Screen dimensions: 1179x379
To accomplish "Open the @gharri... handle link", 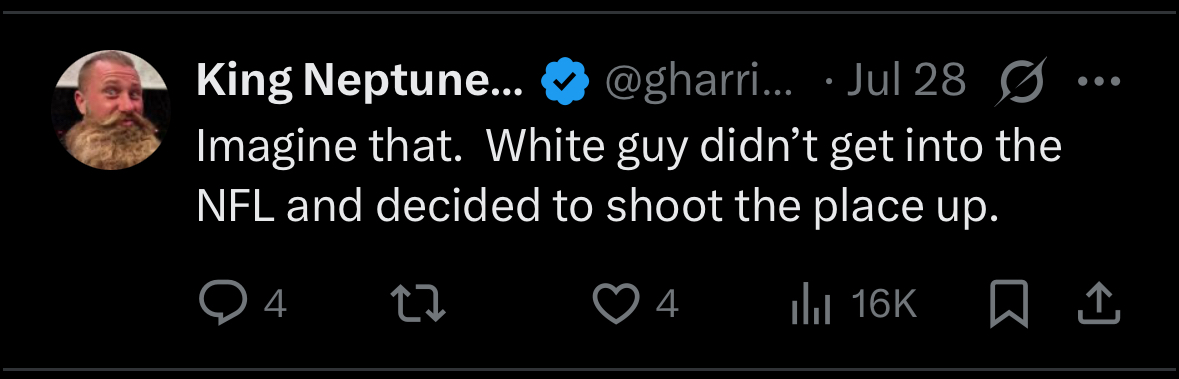I will [699, 81].
